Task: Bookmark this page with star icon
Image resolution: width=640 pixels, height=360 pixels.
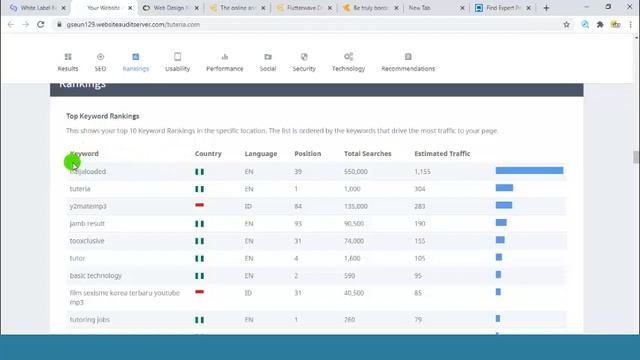Action: 567,24
